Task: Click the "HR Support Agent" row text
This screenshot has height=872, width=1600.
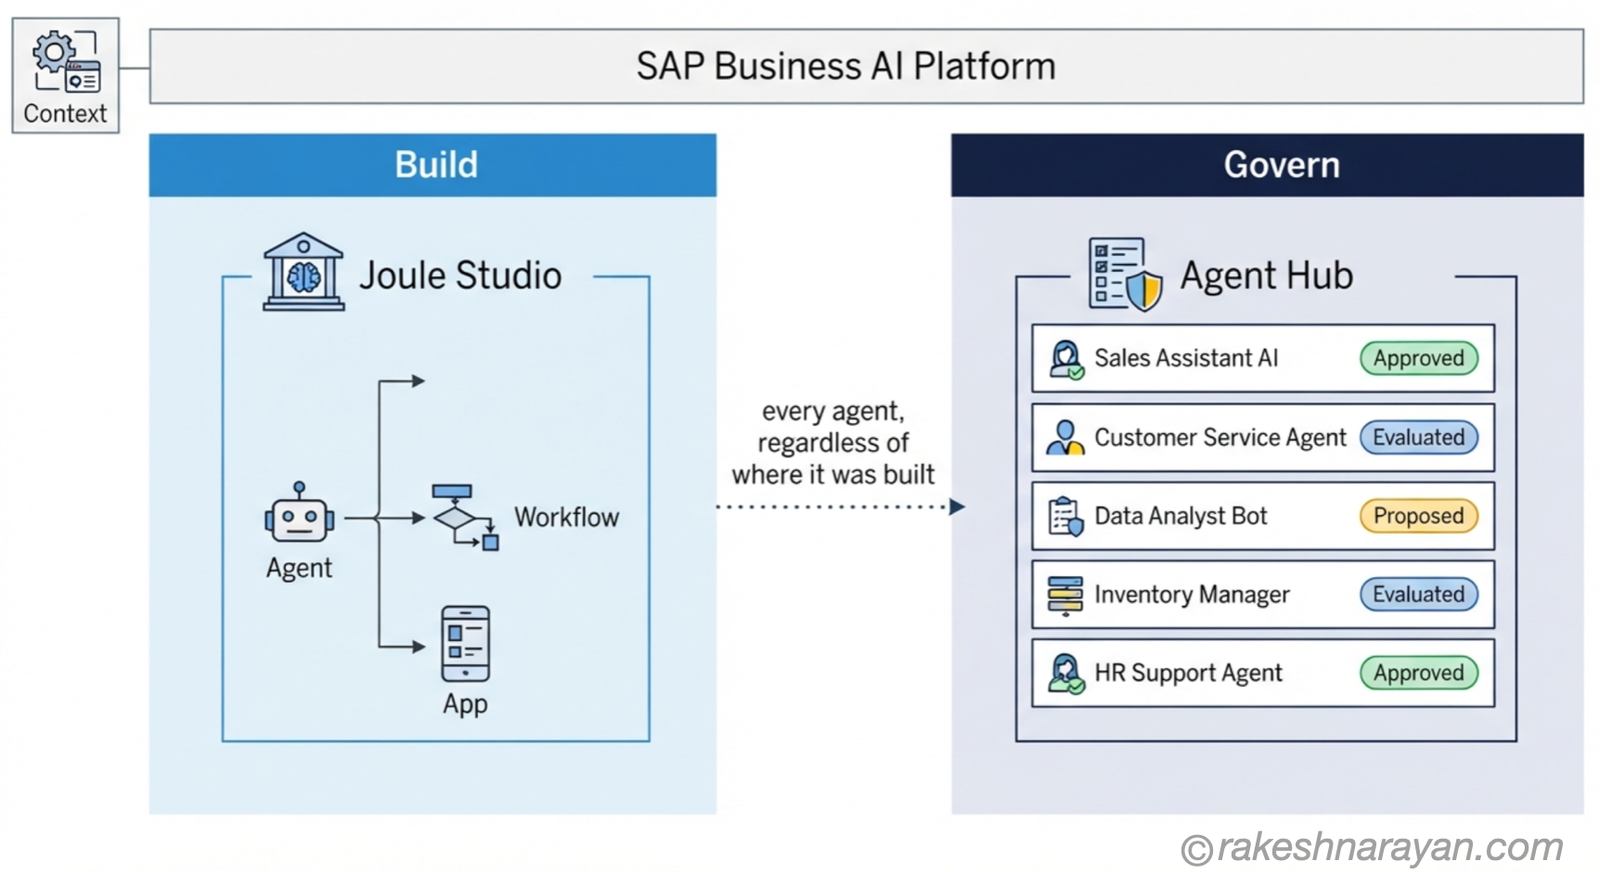Action: [x=1188, y=673]
